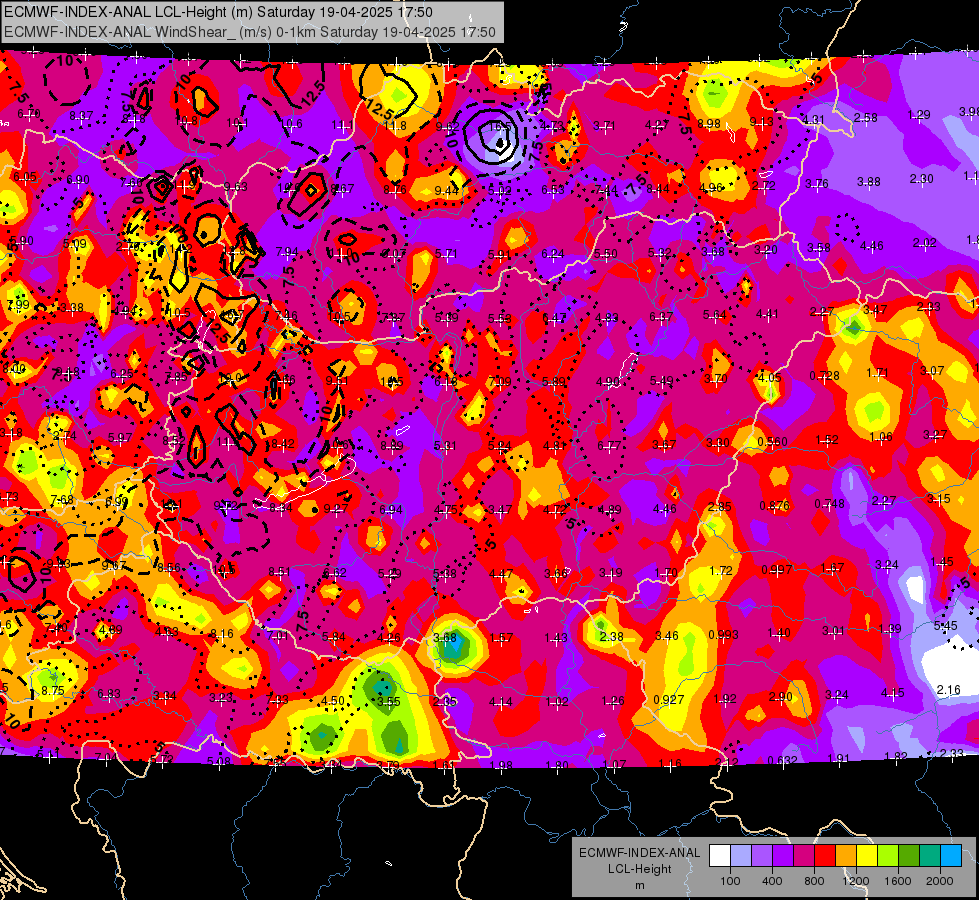
Task: Pick the sky blue legend swatch above 2000
Action: (951, 856)
